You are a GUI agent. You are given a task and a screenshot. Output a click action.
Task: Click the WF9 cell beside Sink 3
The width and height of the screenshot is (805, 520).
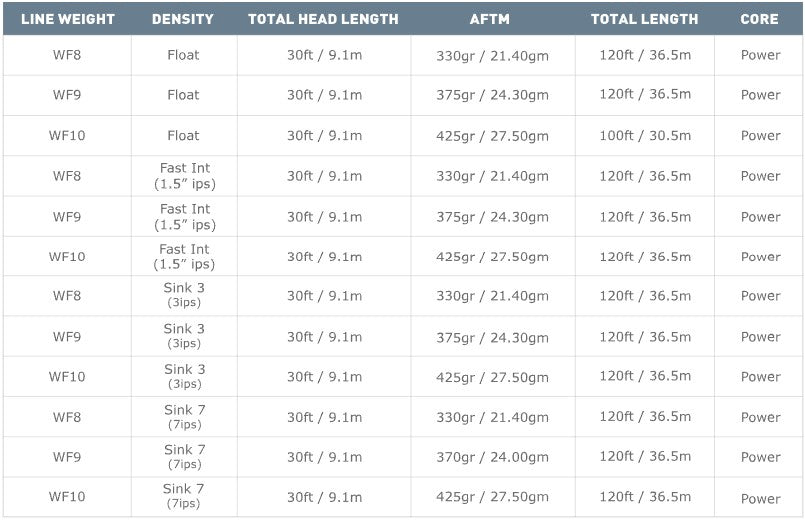(67, 337)
